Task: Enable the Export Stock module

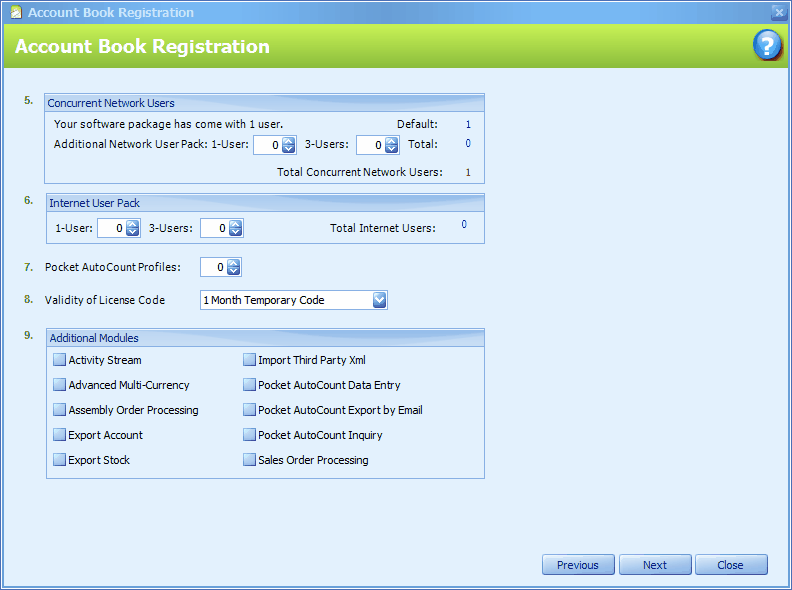Action: tap(60, 460)
